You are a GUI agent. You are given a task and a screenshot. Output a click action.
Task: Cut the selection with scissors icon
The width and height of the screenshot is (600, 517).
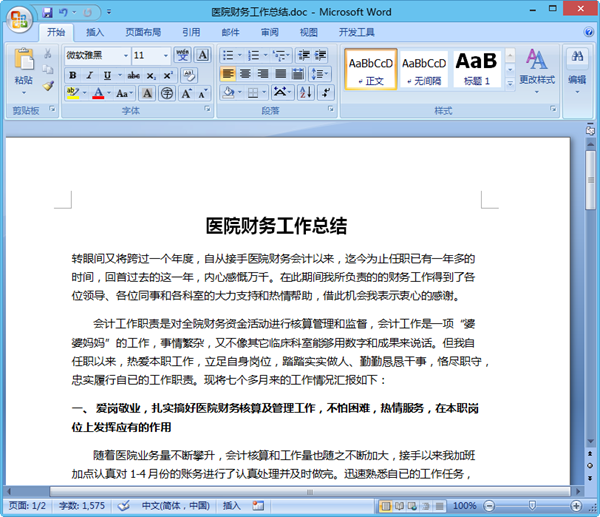click(x=48, y=54)
